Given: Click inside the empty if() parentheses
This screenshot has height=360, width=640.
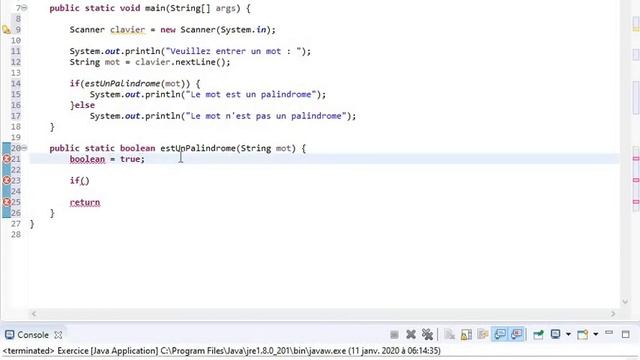Looking at the screenshot, I should pyautogui.click(x=84, y=181).
